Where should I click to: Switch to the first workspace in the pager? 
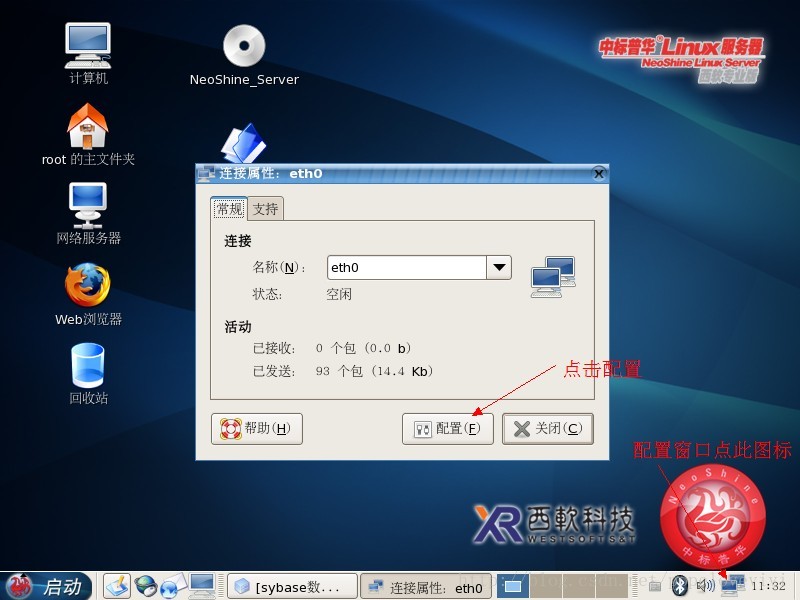pos(513,586)
